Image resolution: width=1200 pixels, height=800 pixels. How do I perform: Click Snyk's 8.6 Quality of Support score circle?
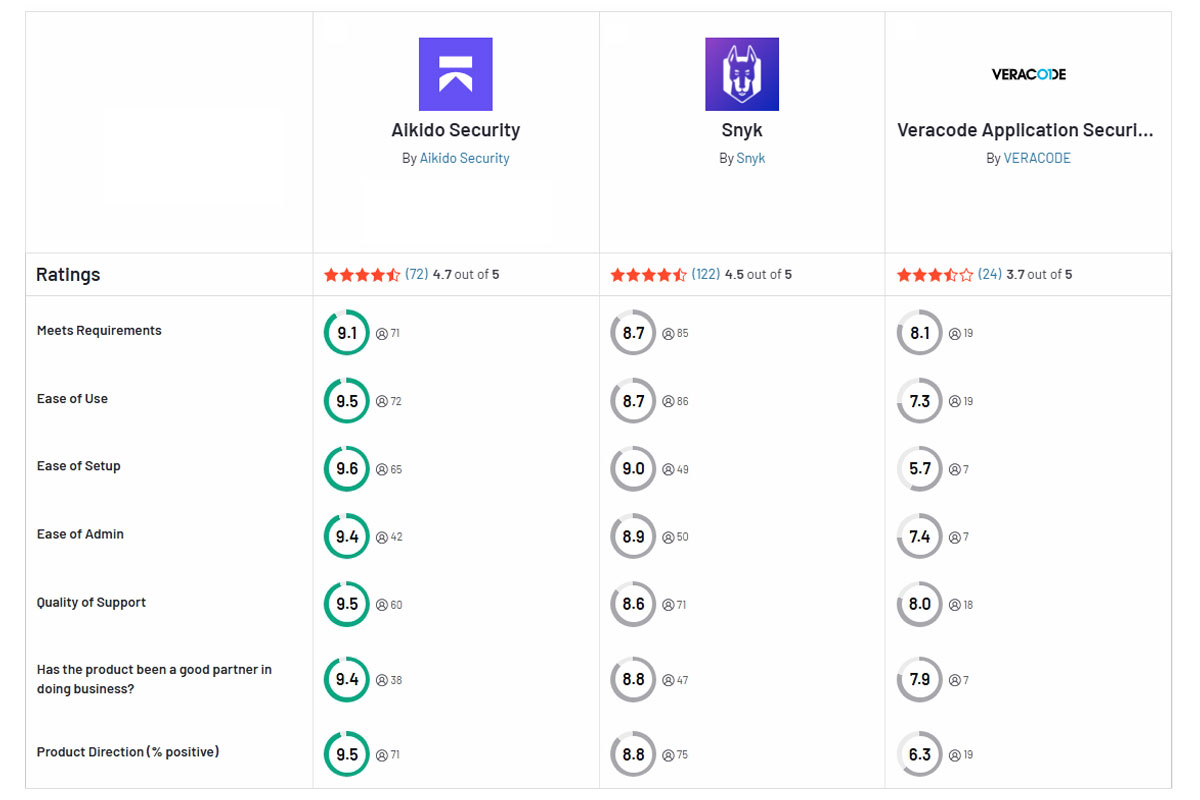tap(634, 604)
